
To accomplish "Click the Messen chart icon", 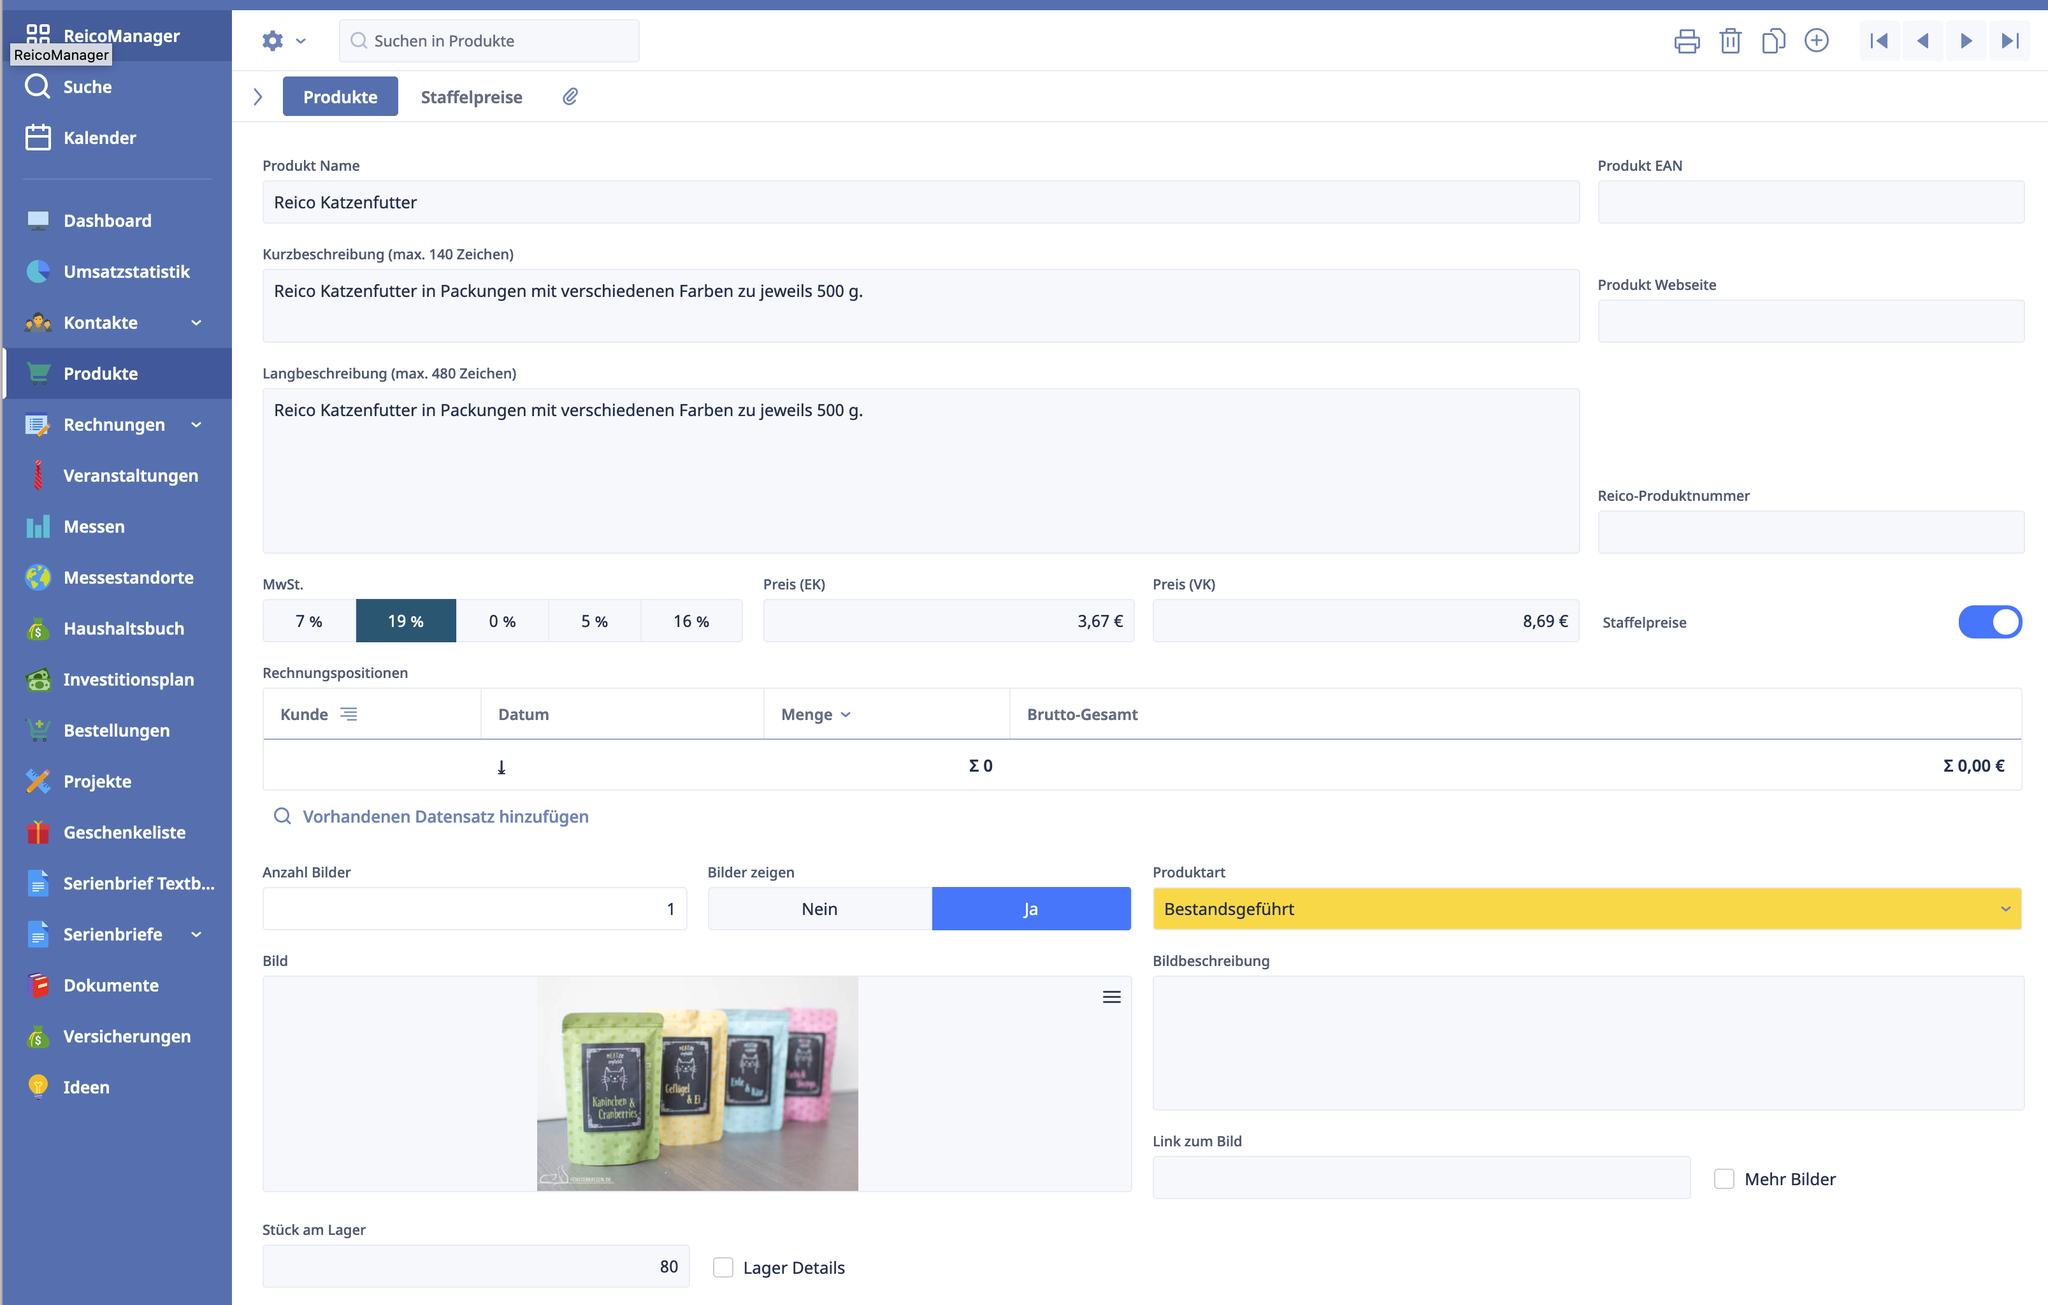I will 38,526.
